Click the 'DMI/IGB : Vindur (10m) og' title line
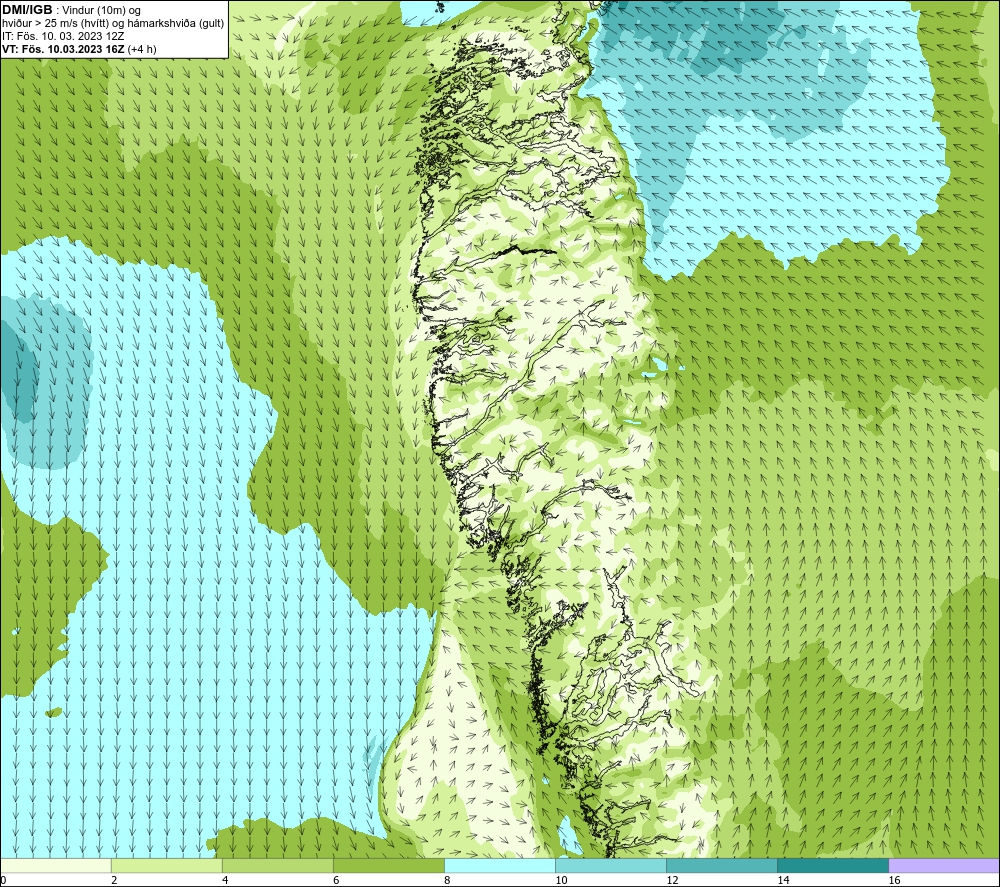This screenshot has width=1000, height=887. point(71,10)
